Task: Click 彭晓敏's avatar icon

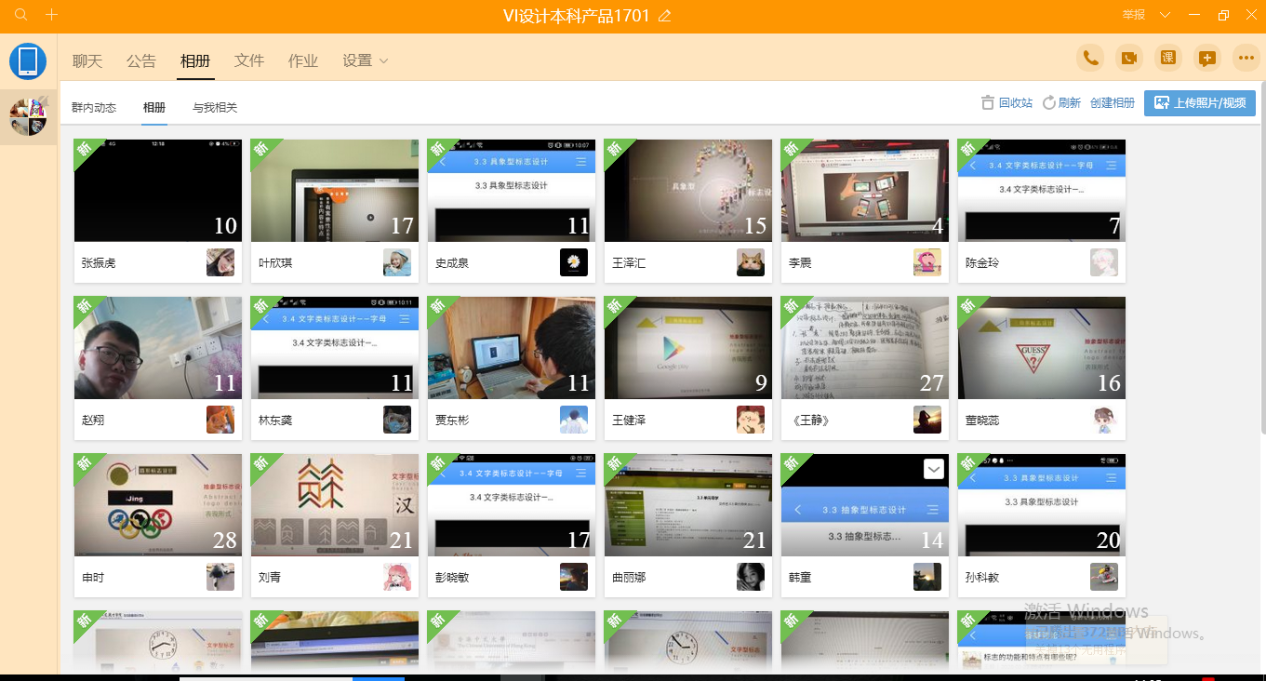Action: pos(574,577)
